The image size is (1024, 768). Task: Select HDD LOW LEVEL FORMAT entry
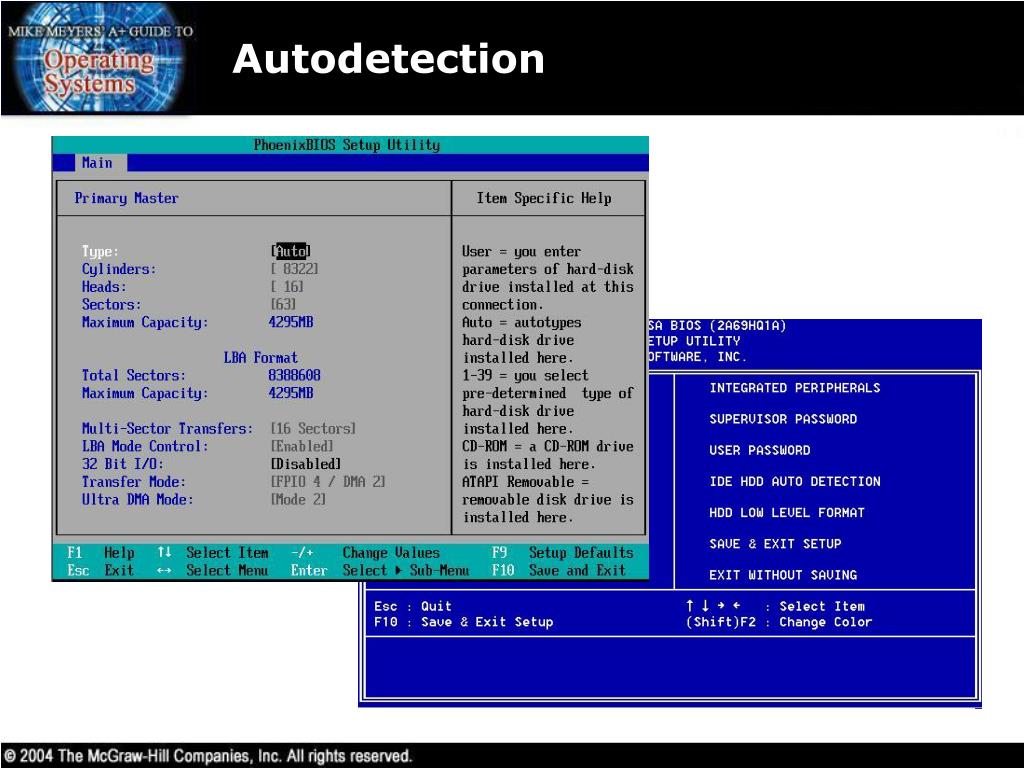coord(787,513)
